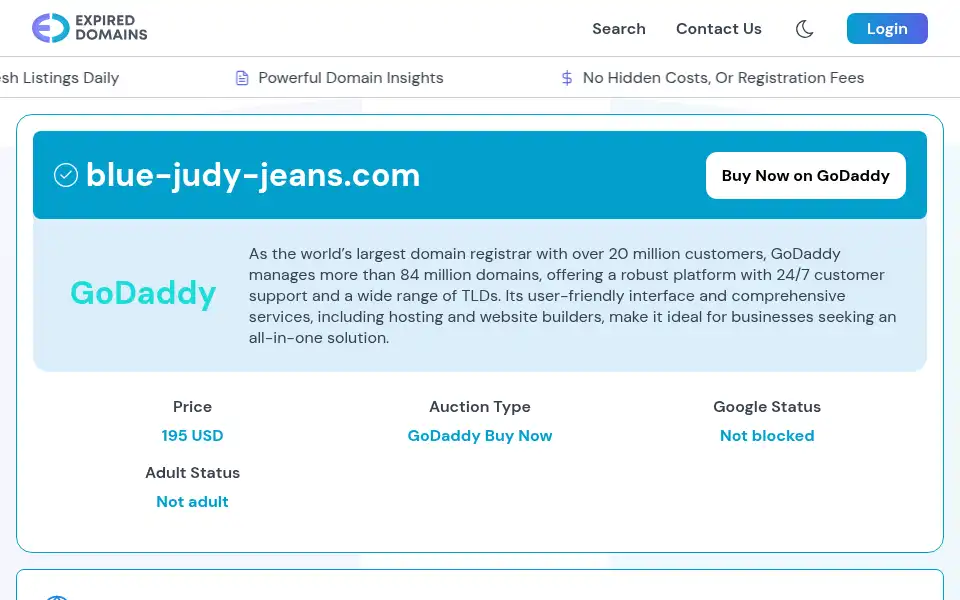The height and width of the screenshot is (600, 960).
Task: Click No Hidden Costs, Or Registration Fees text
Action: click(723, 78)
